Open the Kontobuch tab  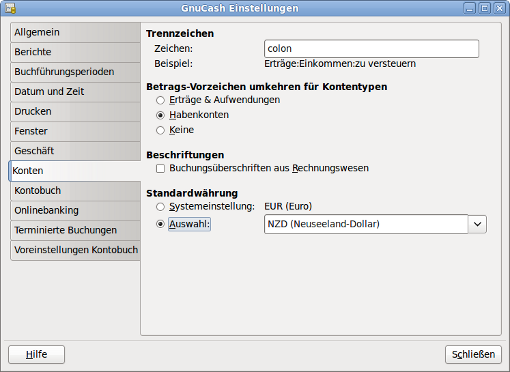pyautogui.click(x=75, y=191)
